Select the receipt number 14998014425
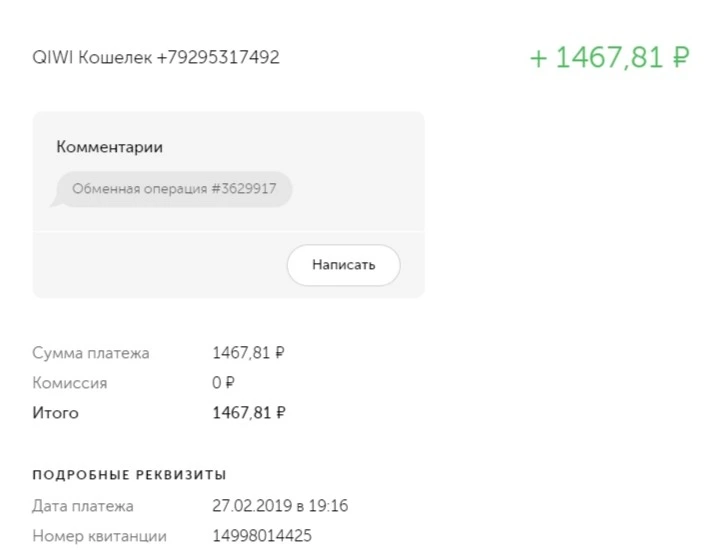The height and width of the screenshot is (550, 711). coord(262,535)
